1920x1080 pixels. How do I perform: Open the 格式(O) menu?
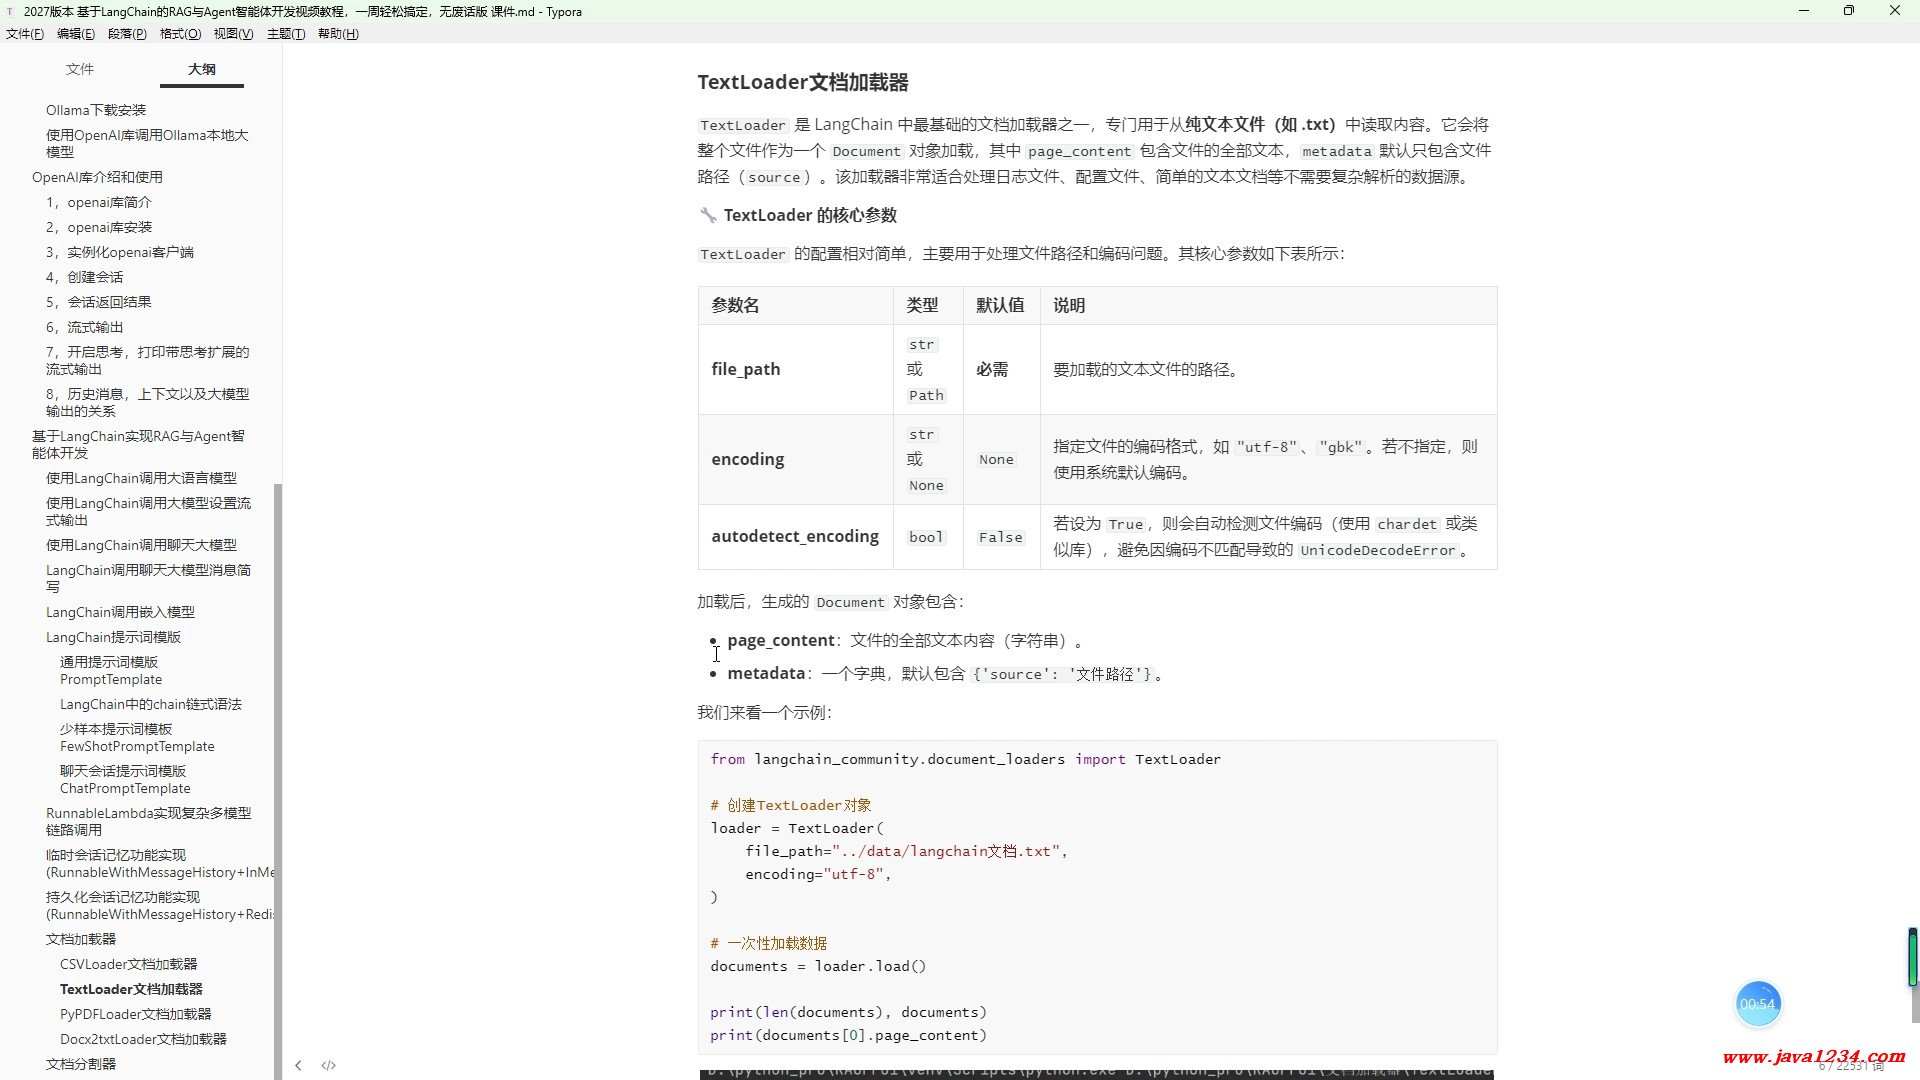point(180,34)
